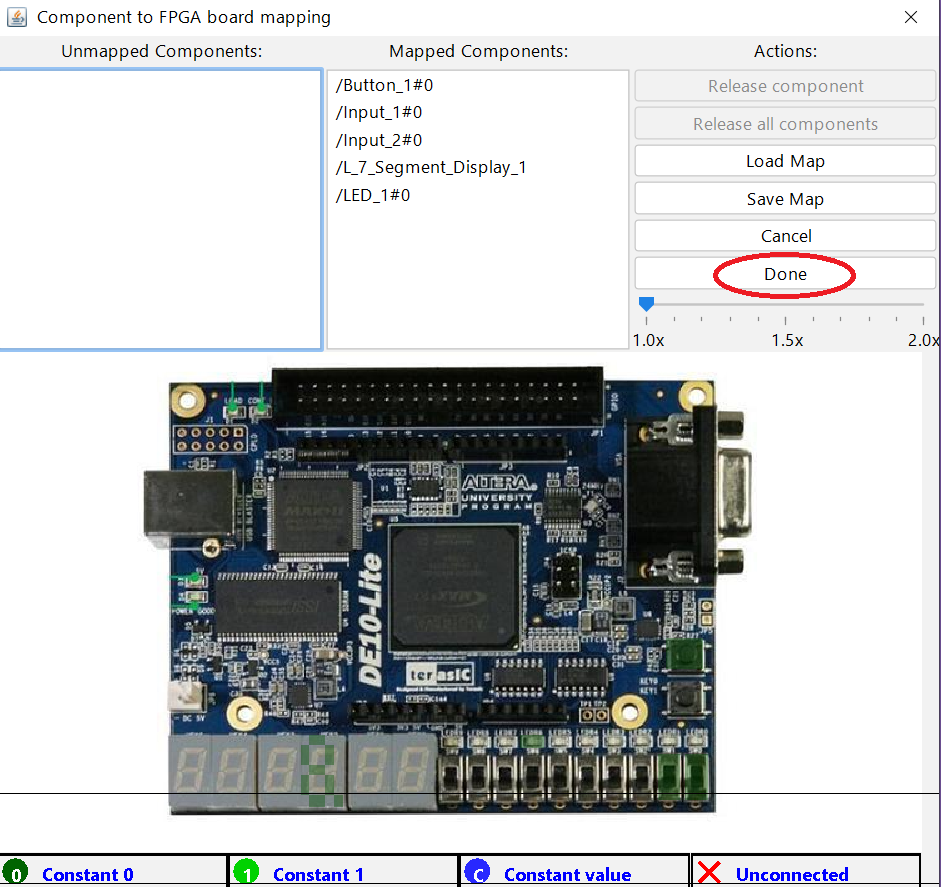Select /LED_1#0 mapped component
Image resolution: width=941 pixels, height=887 pixels.
click(x=373, y=195)
